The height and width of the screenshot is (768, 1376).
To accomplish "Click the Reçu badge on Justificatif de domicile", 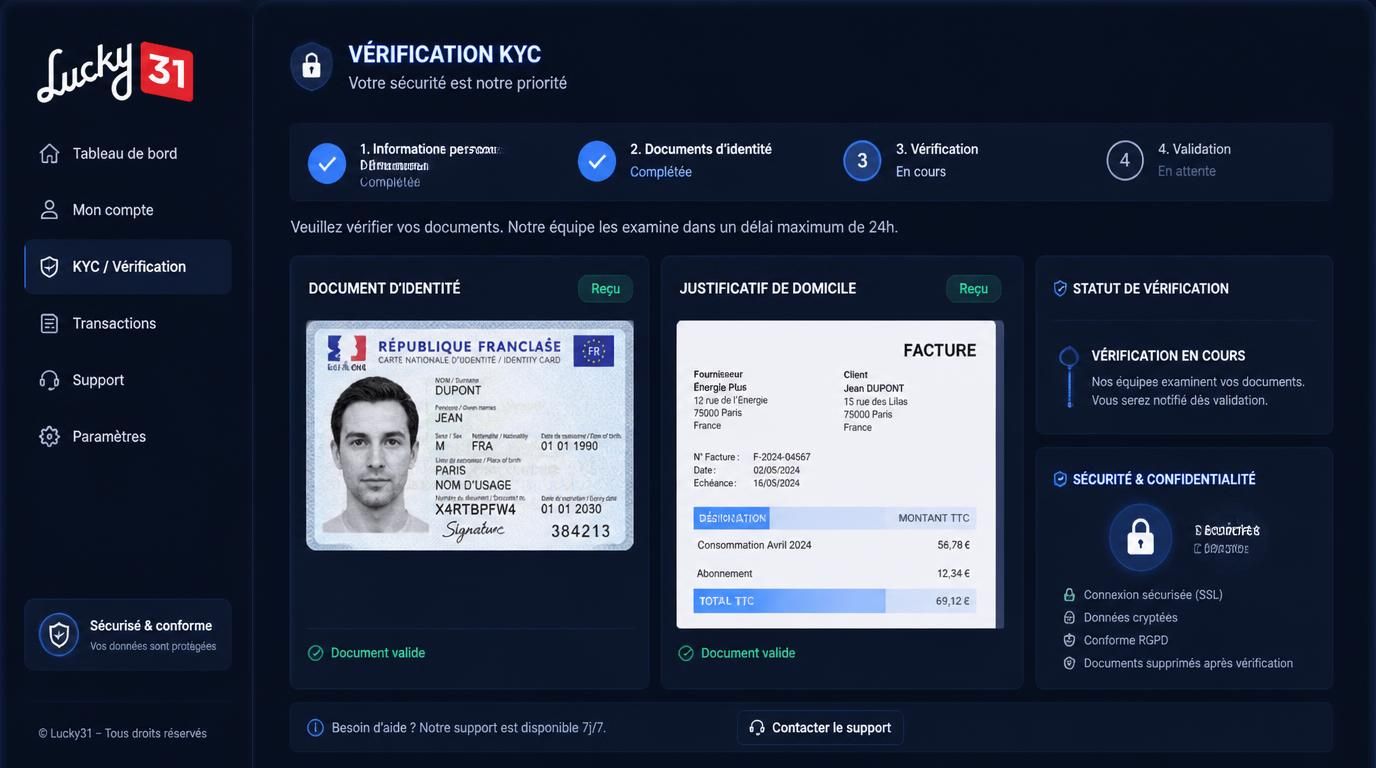I will pos(973,289).
